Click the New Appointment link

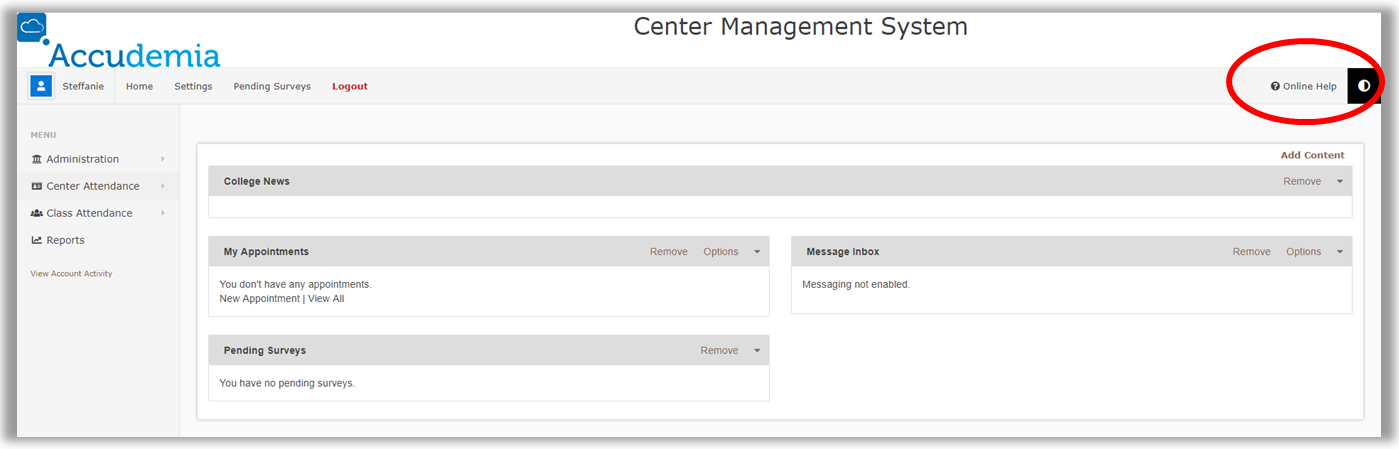[x=259, y=299]
